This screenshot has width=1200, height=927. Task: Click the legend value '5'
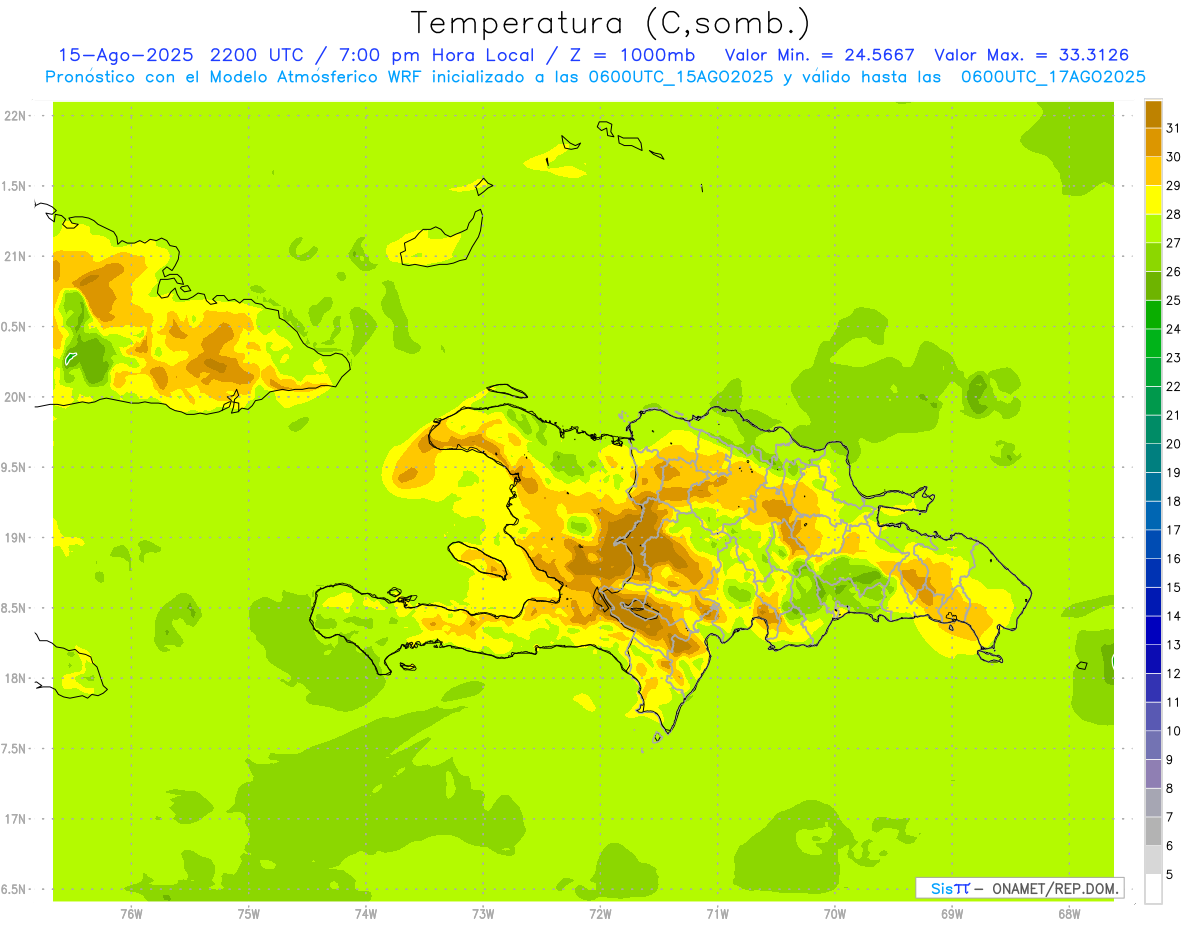1170,874
